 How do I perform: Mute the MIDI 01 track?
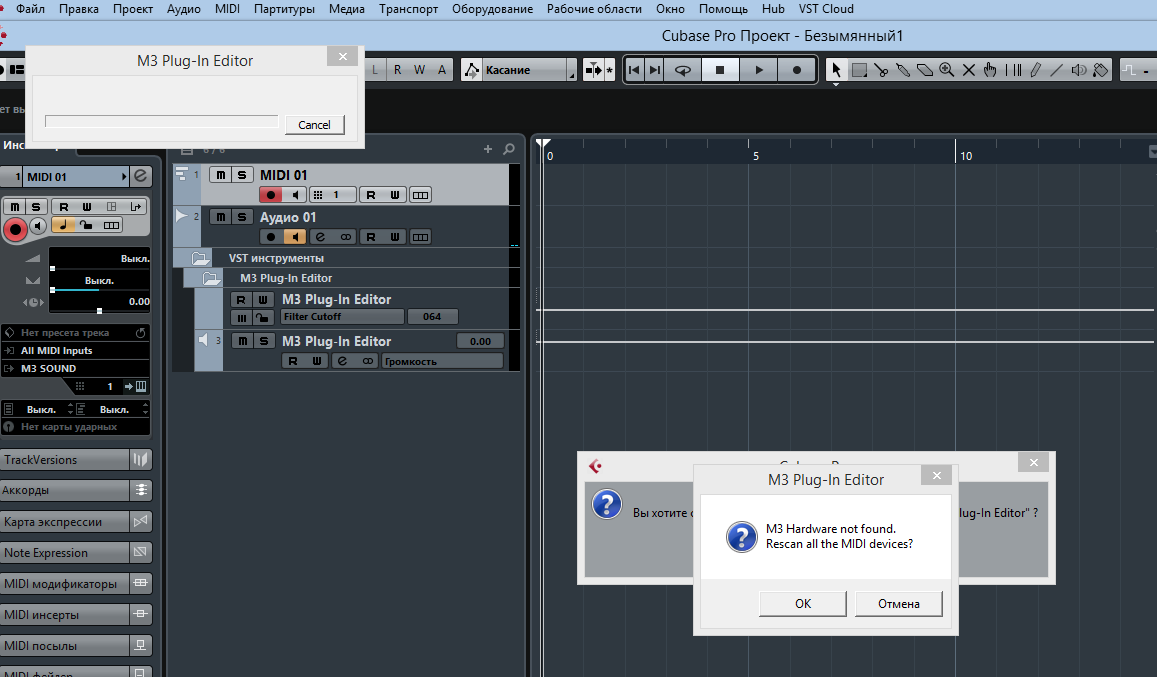(x=221, y=175)
